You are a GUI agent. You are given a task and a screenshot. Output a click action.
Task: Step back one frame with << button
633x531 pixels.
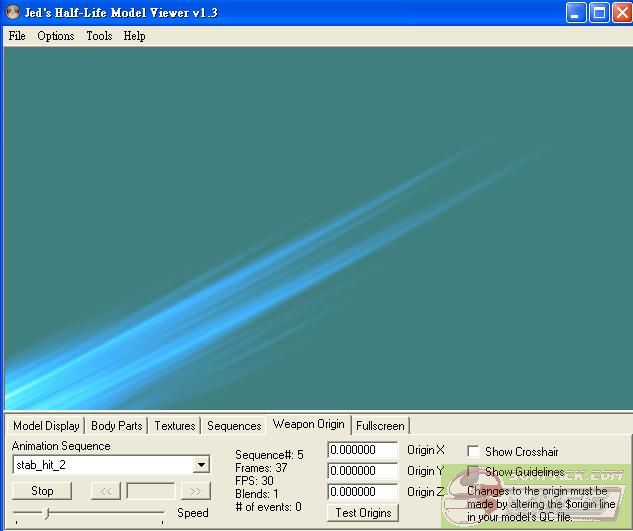[x=105, y=491]
